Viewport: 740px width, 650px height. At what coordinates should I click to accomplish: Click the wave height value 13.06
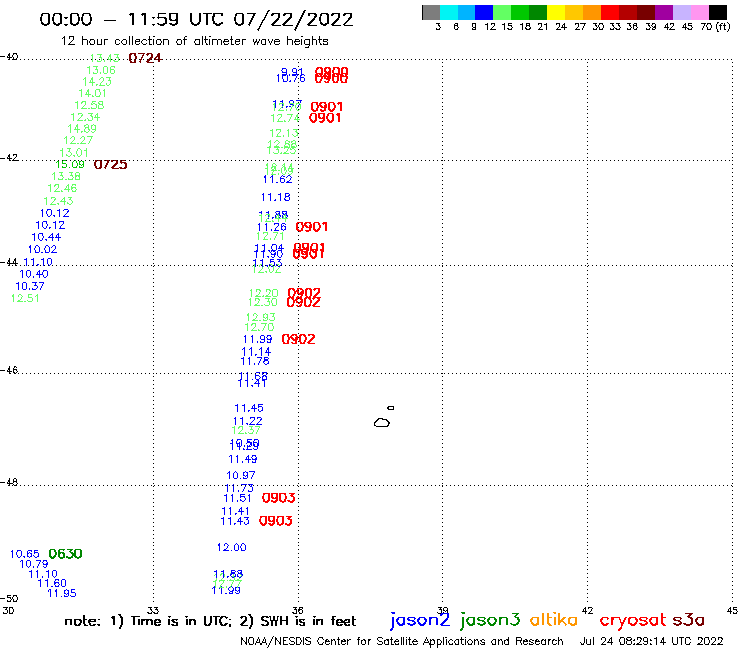101,70
